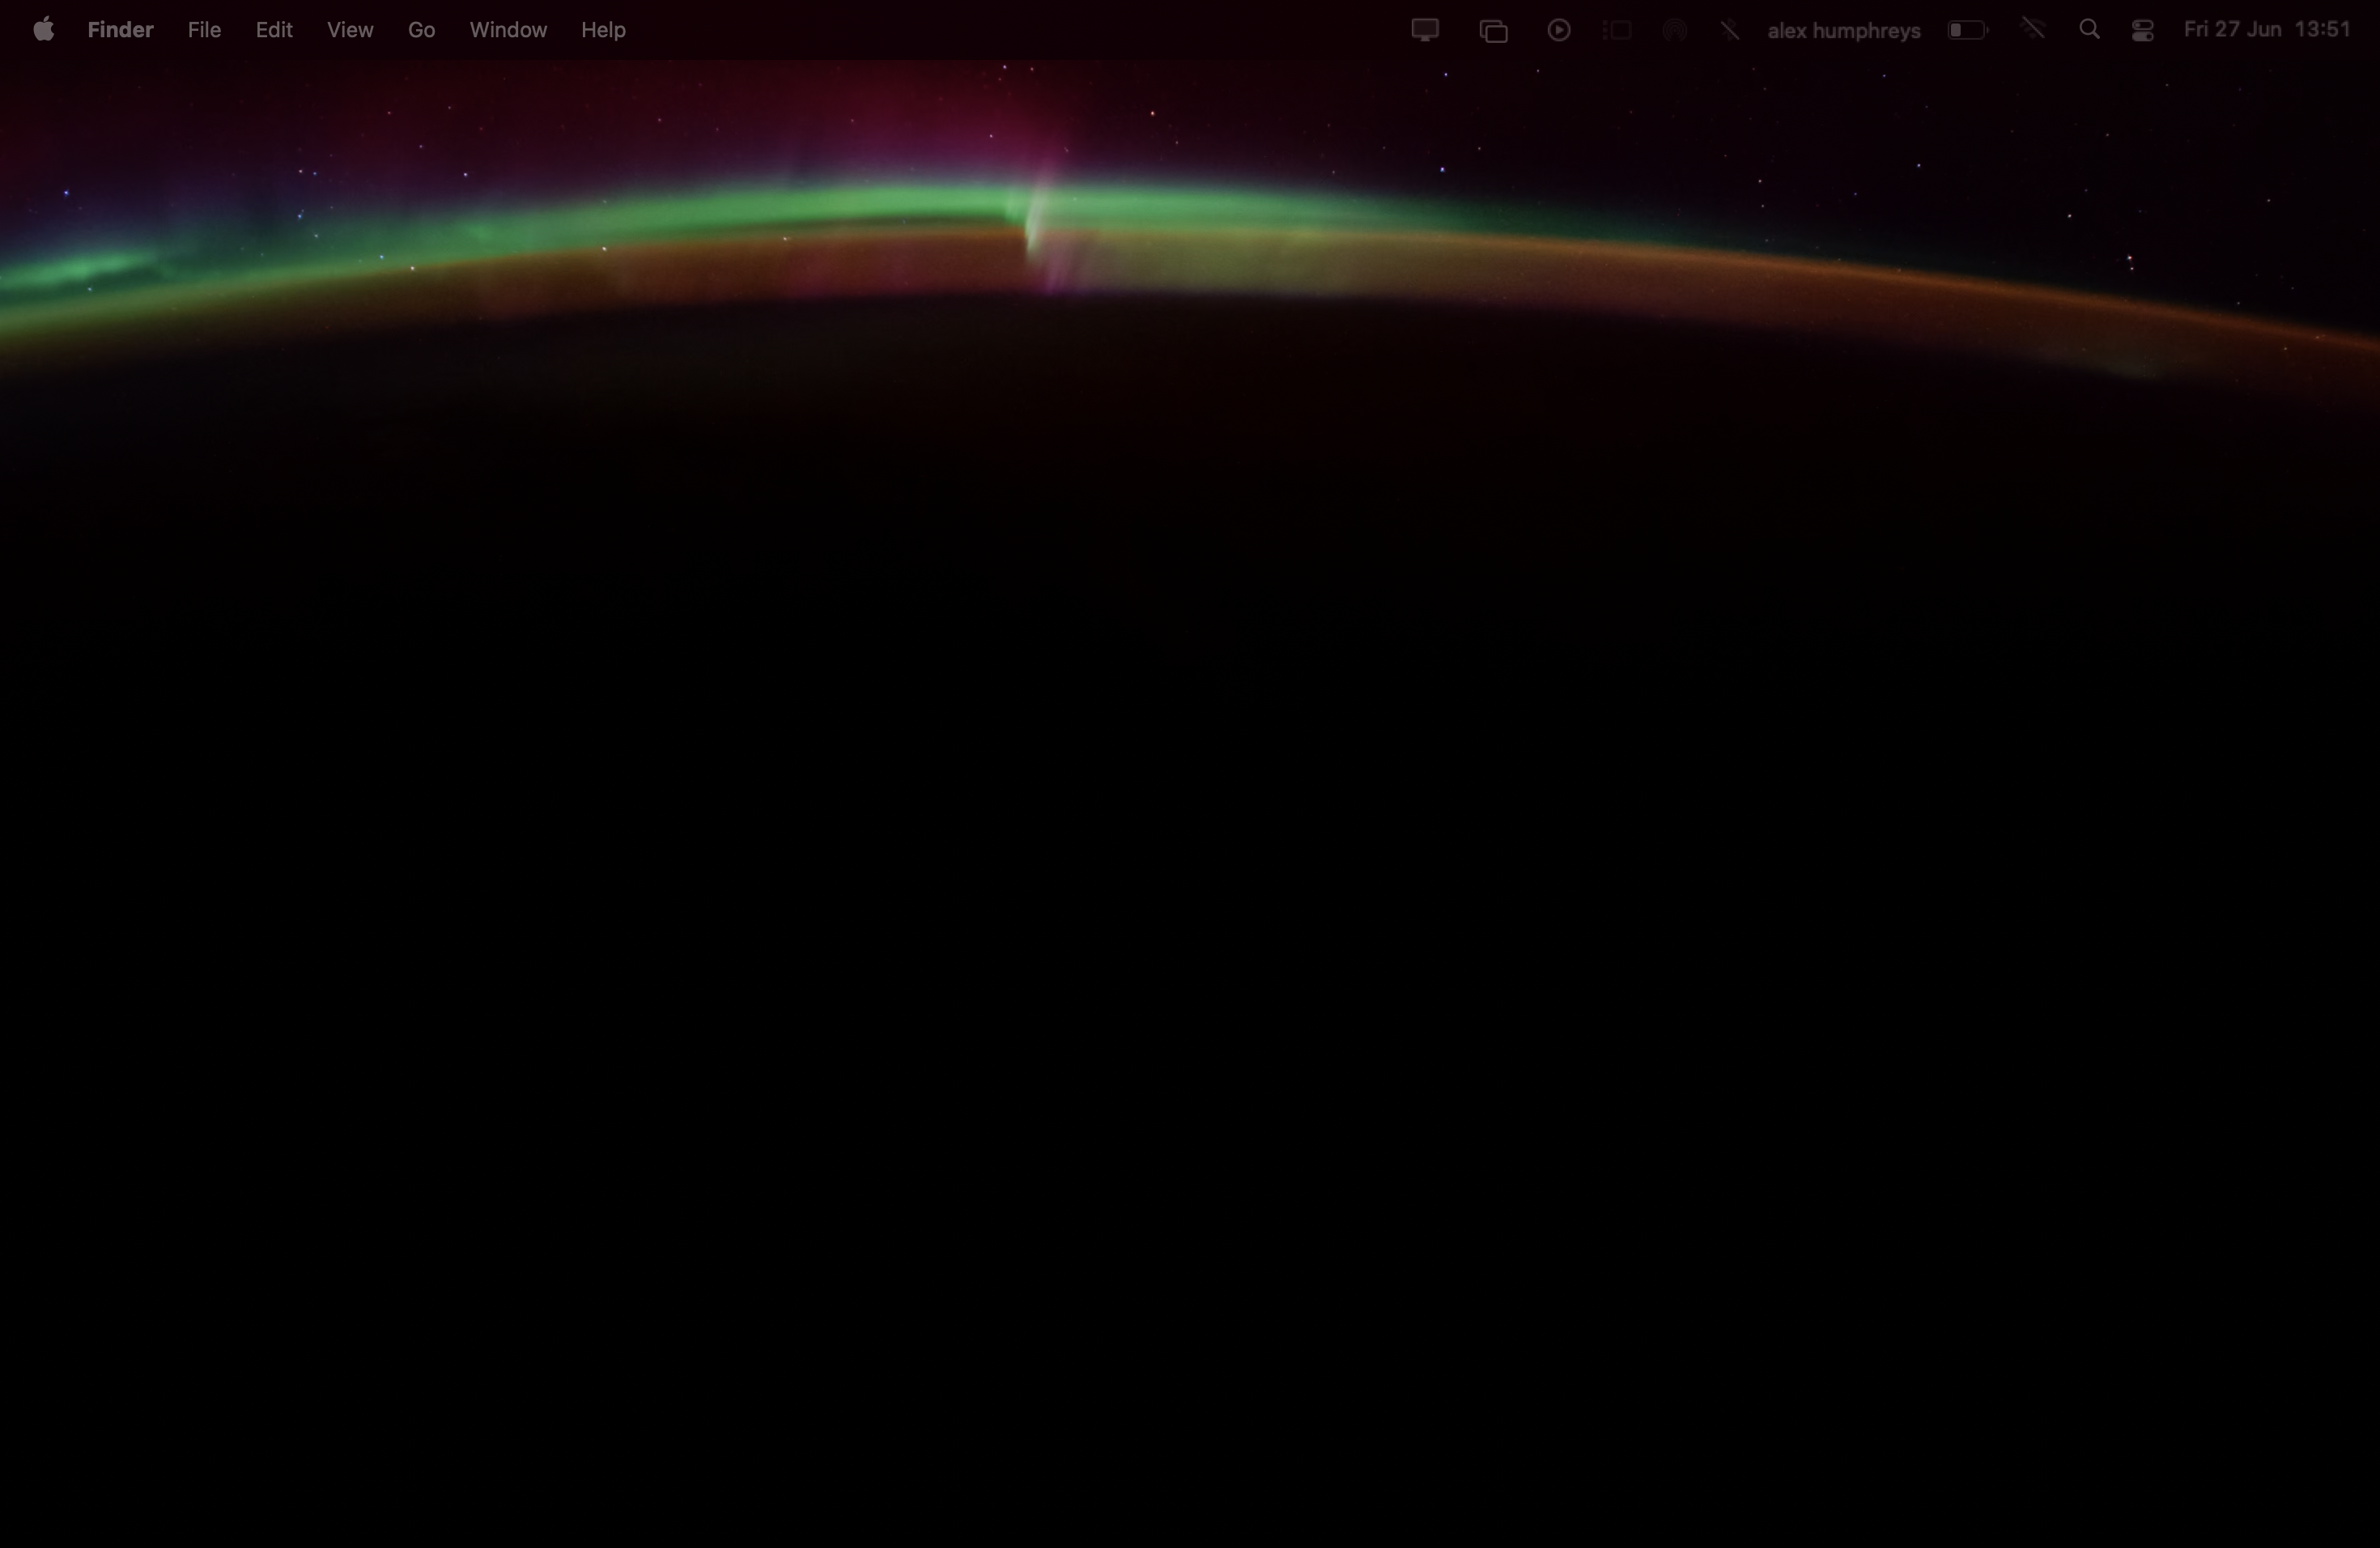Open the Wi-Fi status menu
Image resolution: width=2380 pixels, height=1548 pixels.
[x=2033, y=29]
